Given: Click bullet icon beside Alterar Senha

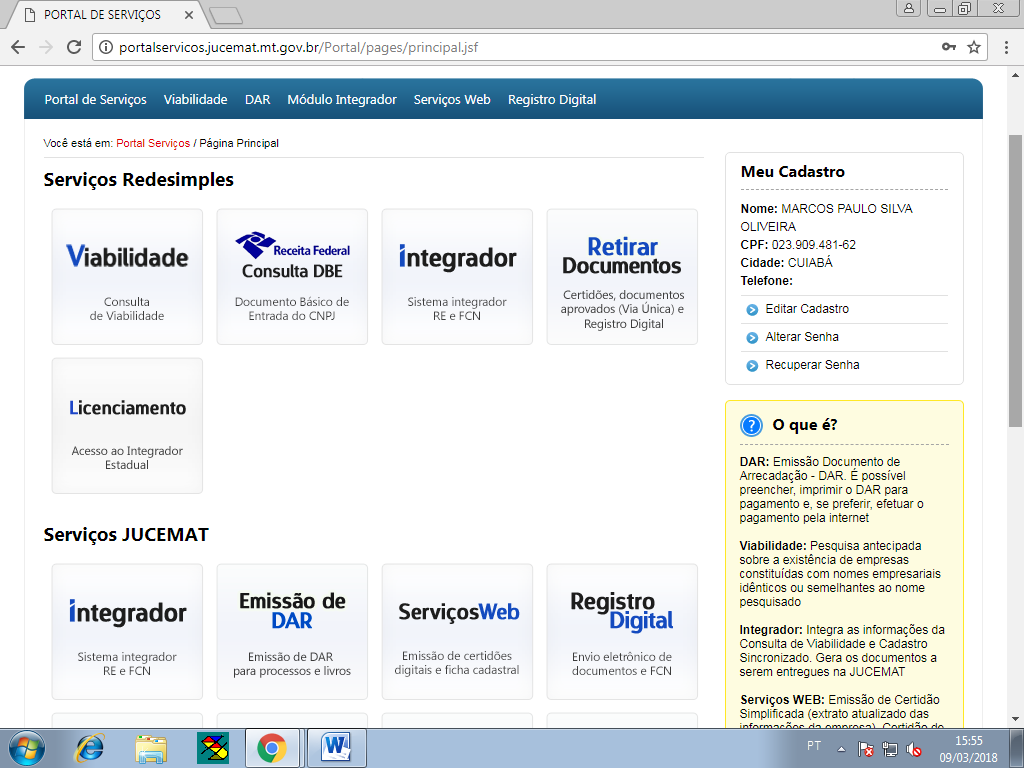Looking at the screenshot, I should pyautogui.click(x=752, y=338).
